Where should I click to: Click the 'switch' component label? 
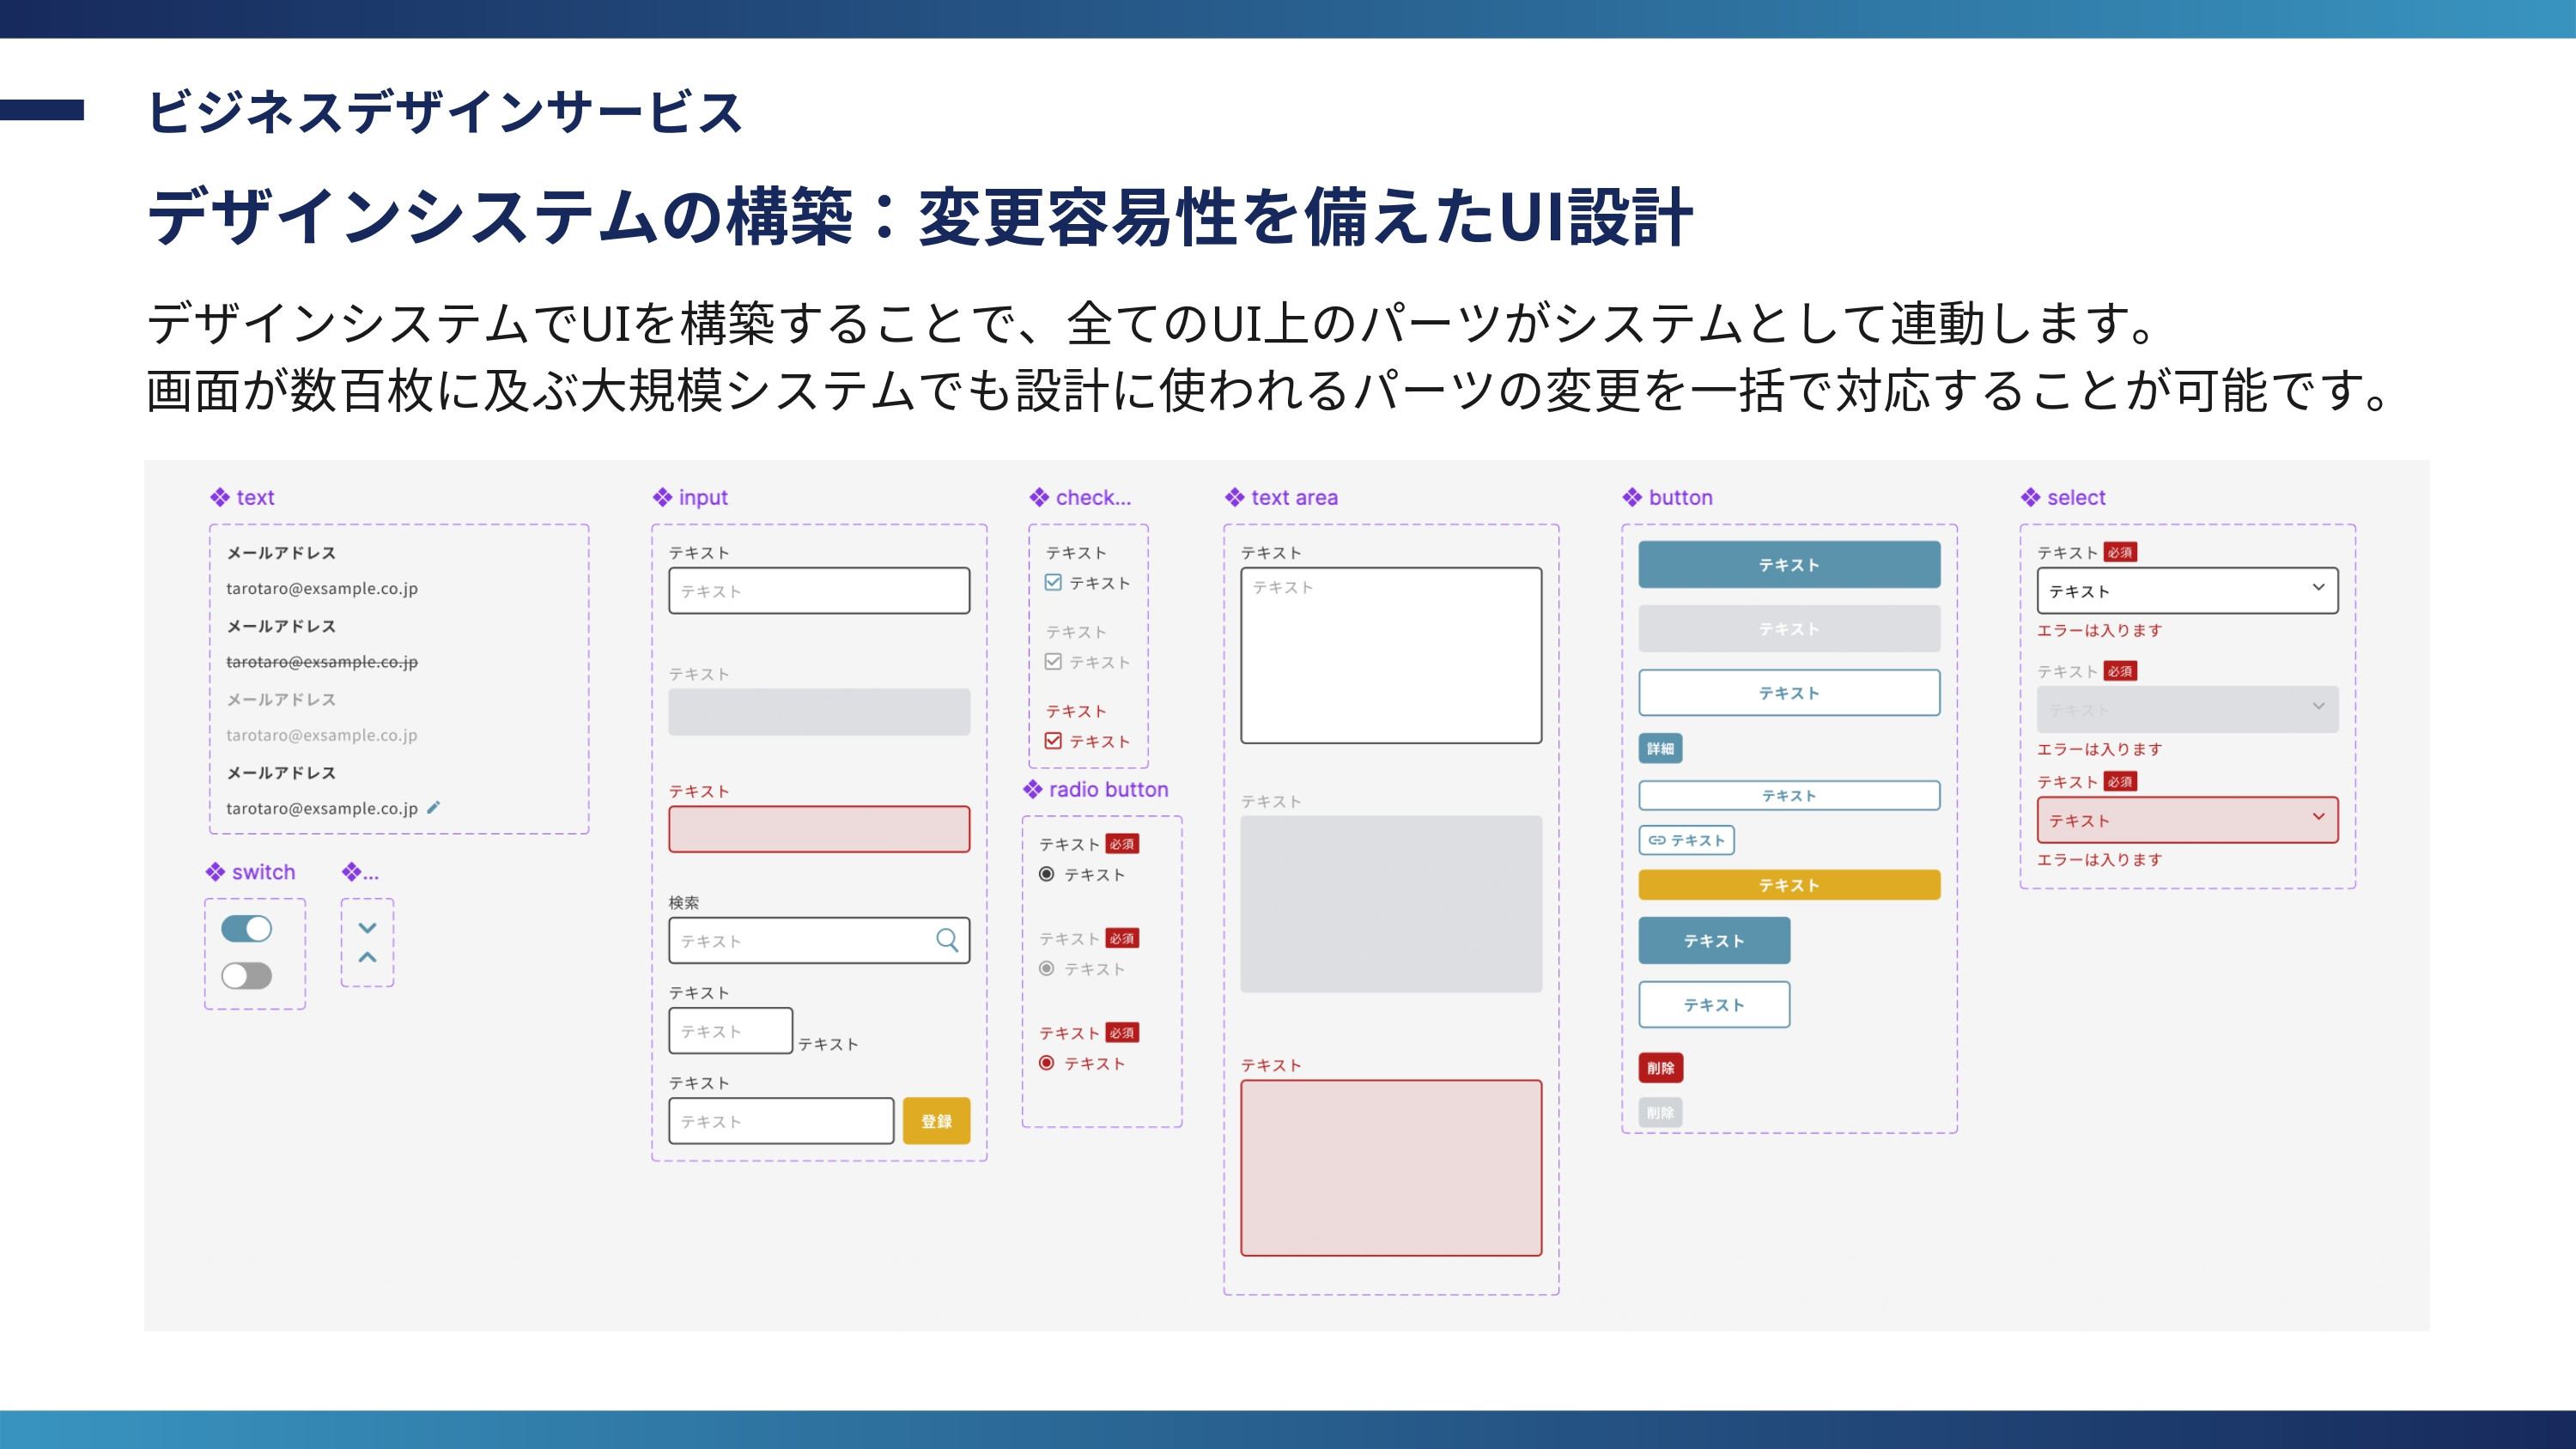pyautogui.click(x=263, y=872)
